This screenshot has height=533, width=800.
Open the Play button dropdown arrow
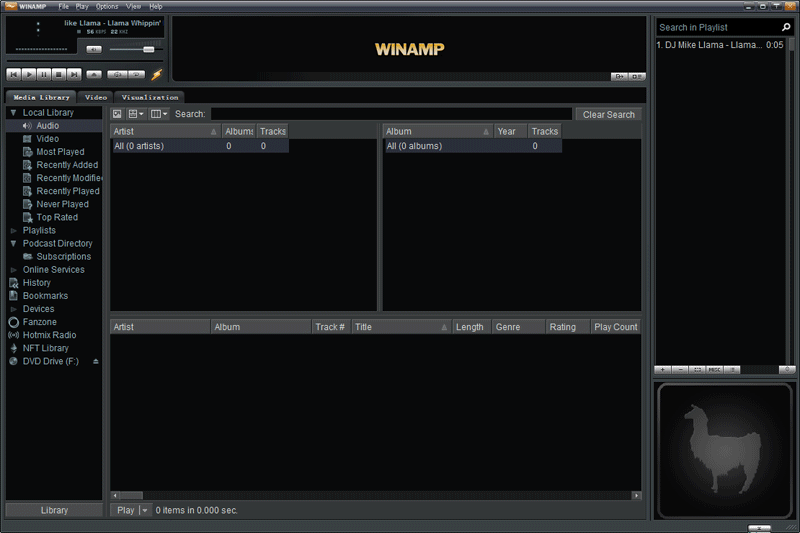coord(145,510)
